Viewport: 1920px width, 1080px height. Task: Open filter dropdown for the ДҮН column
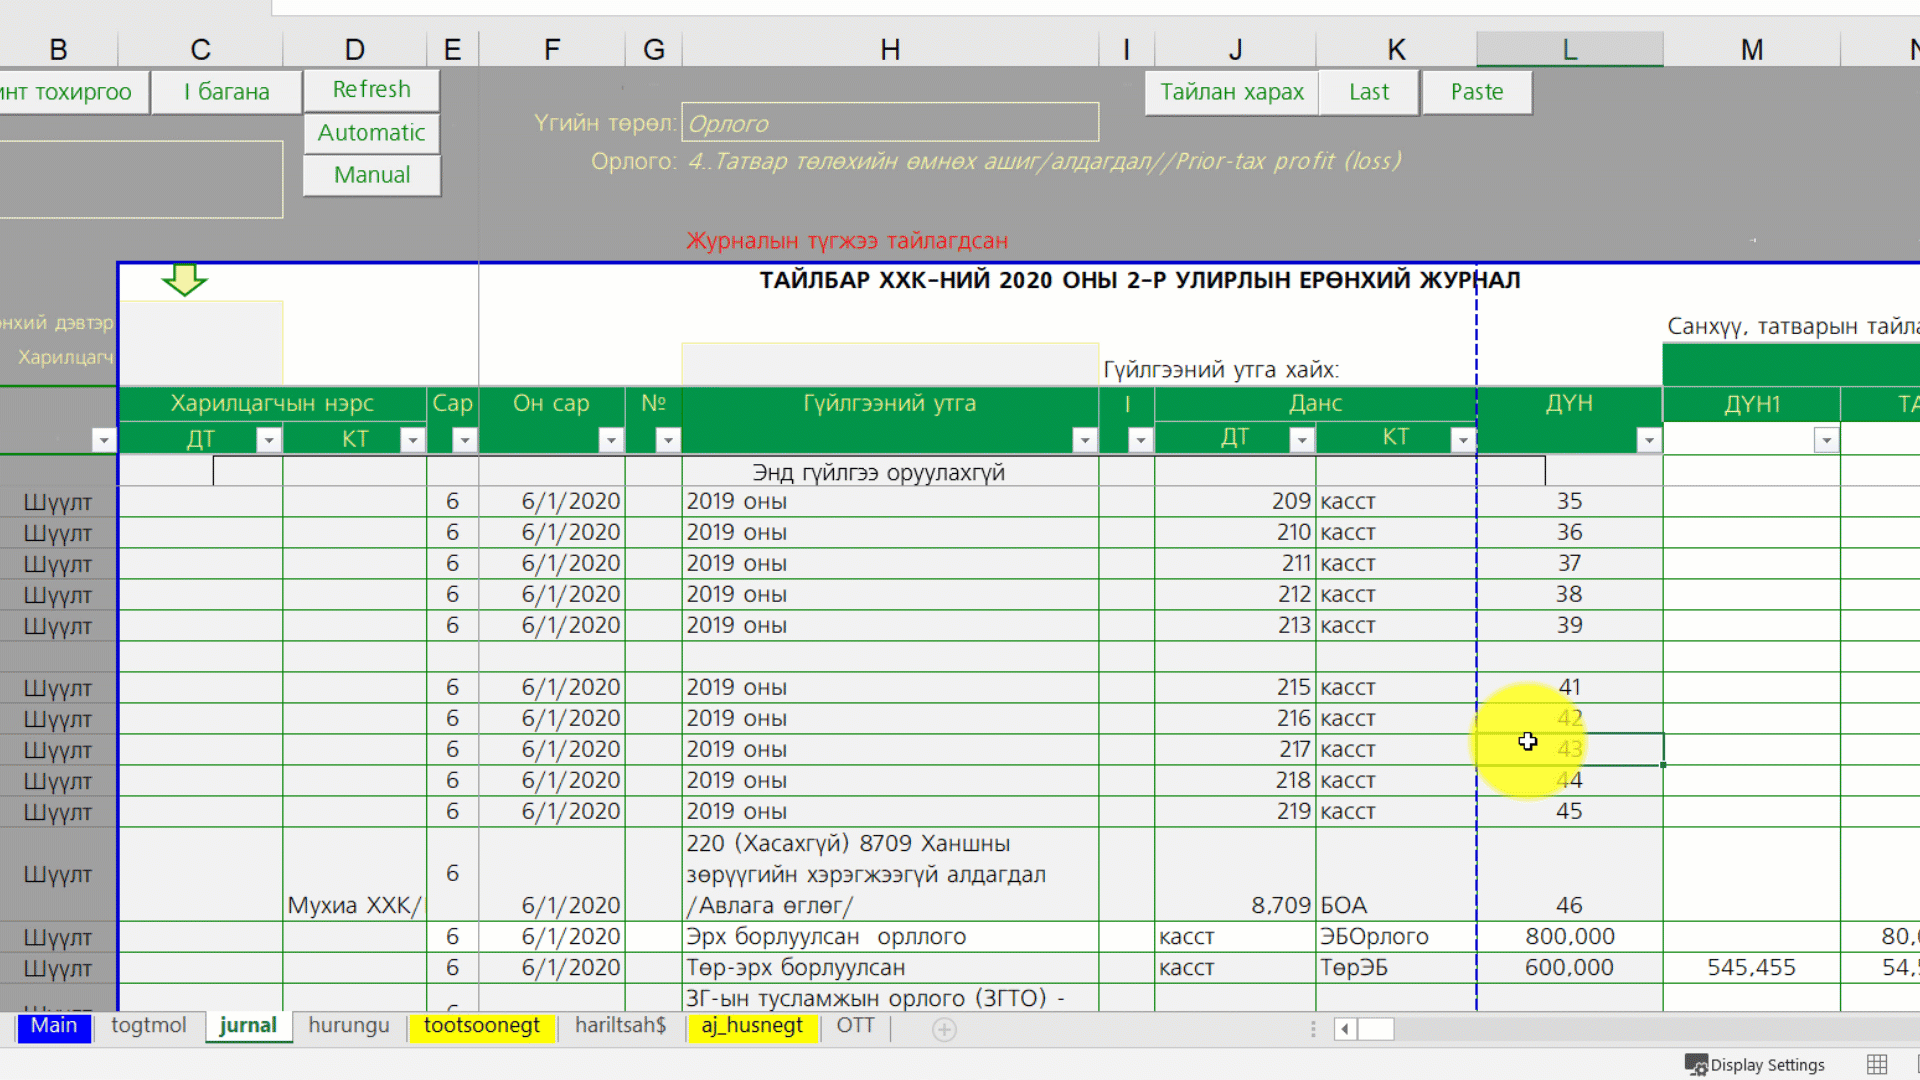(x=1648, y=440)
